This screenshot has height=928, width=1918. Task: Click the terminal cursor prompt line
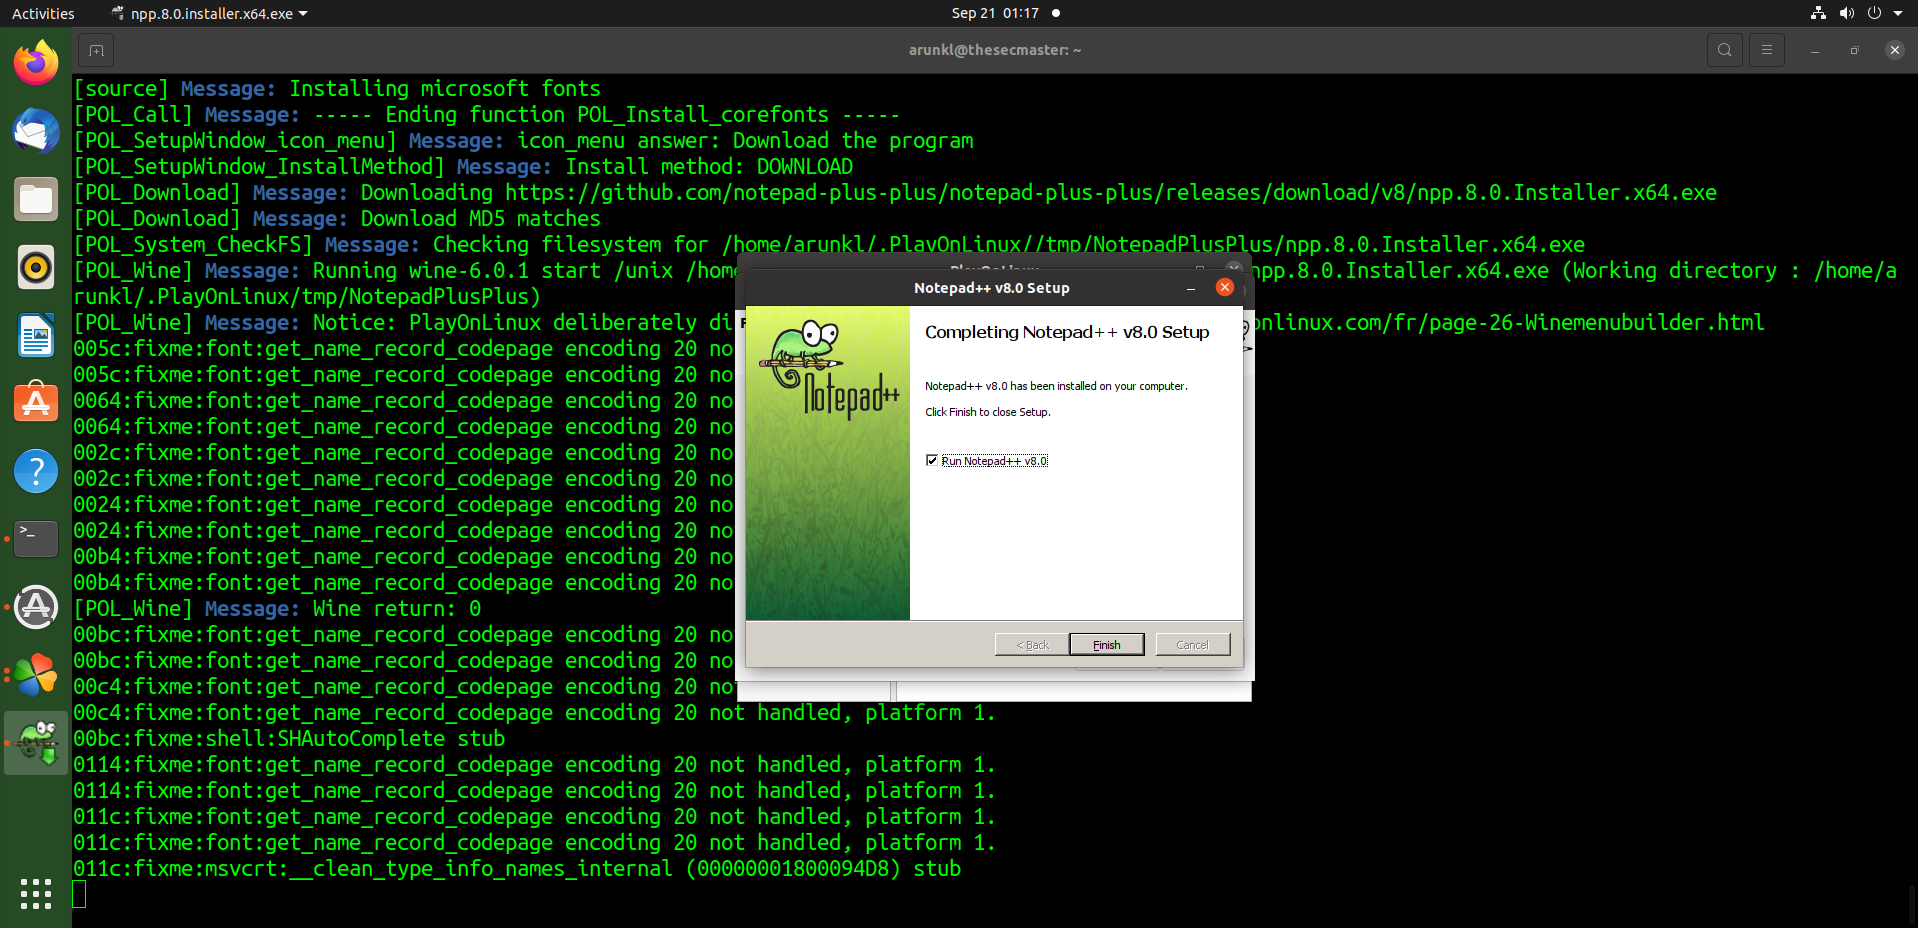click(80, 895)
